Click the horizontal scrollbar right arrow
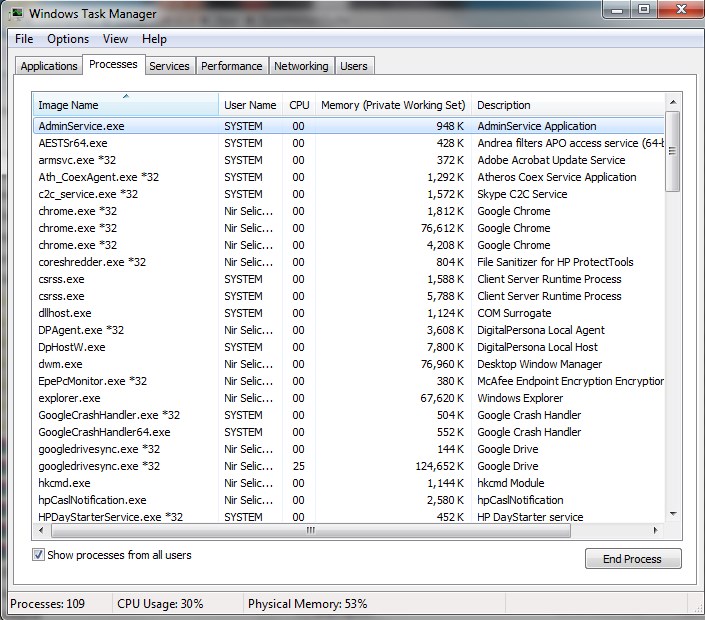The image size is (705, 620). [656, 530]
